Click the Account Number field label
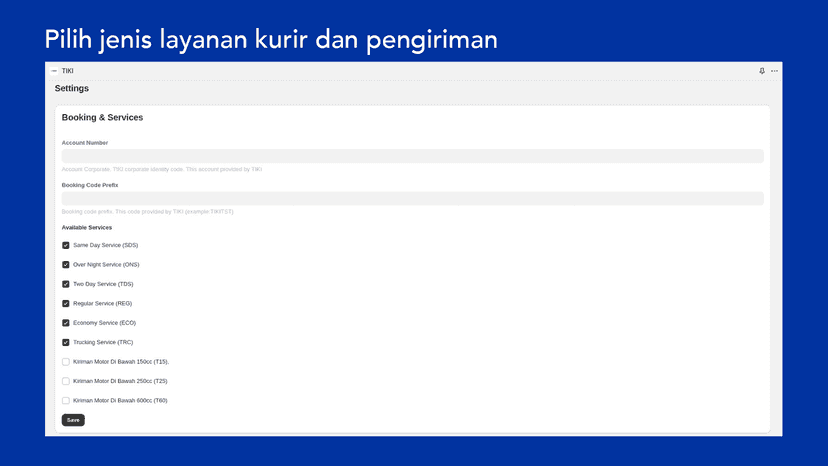Image resolution: width=828 pixels, height=466 pixels. pos(84,143)
